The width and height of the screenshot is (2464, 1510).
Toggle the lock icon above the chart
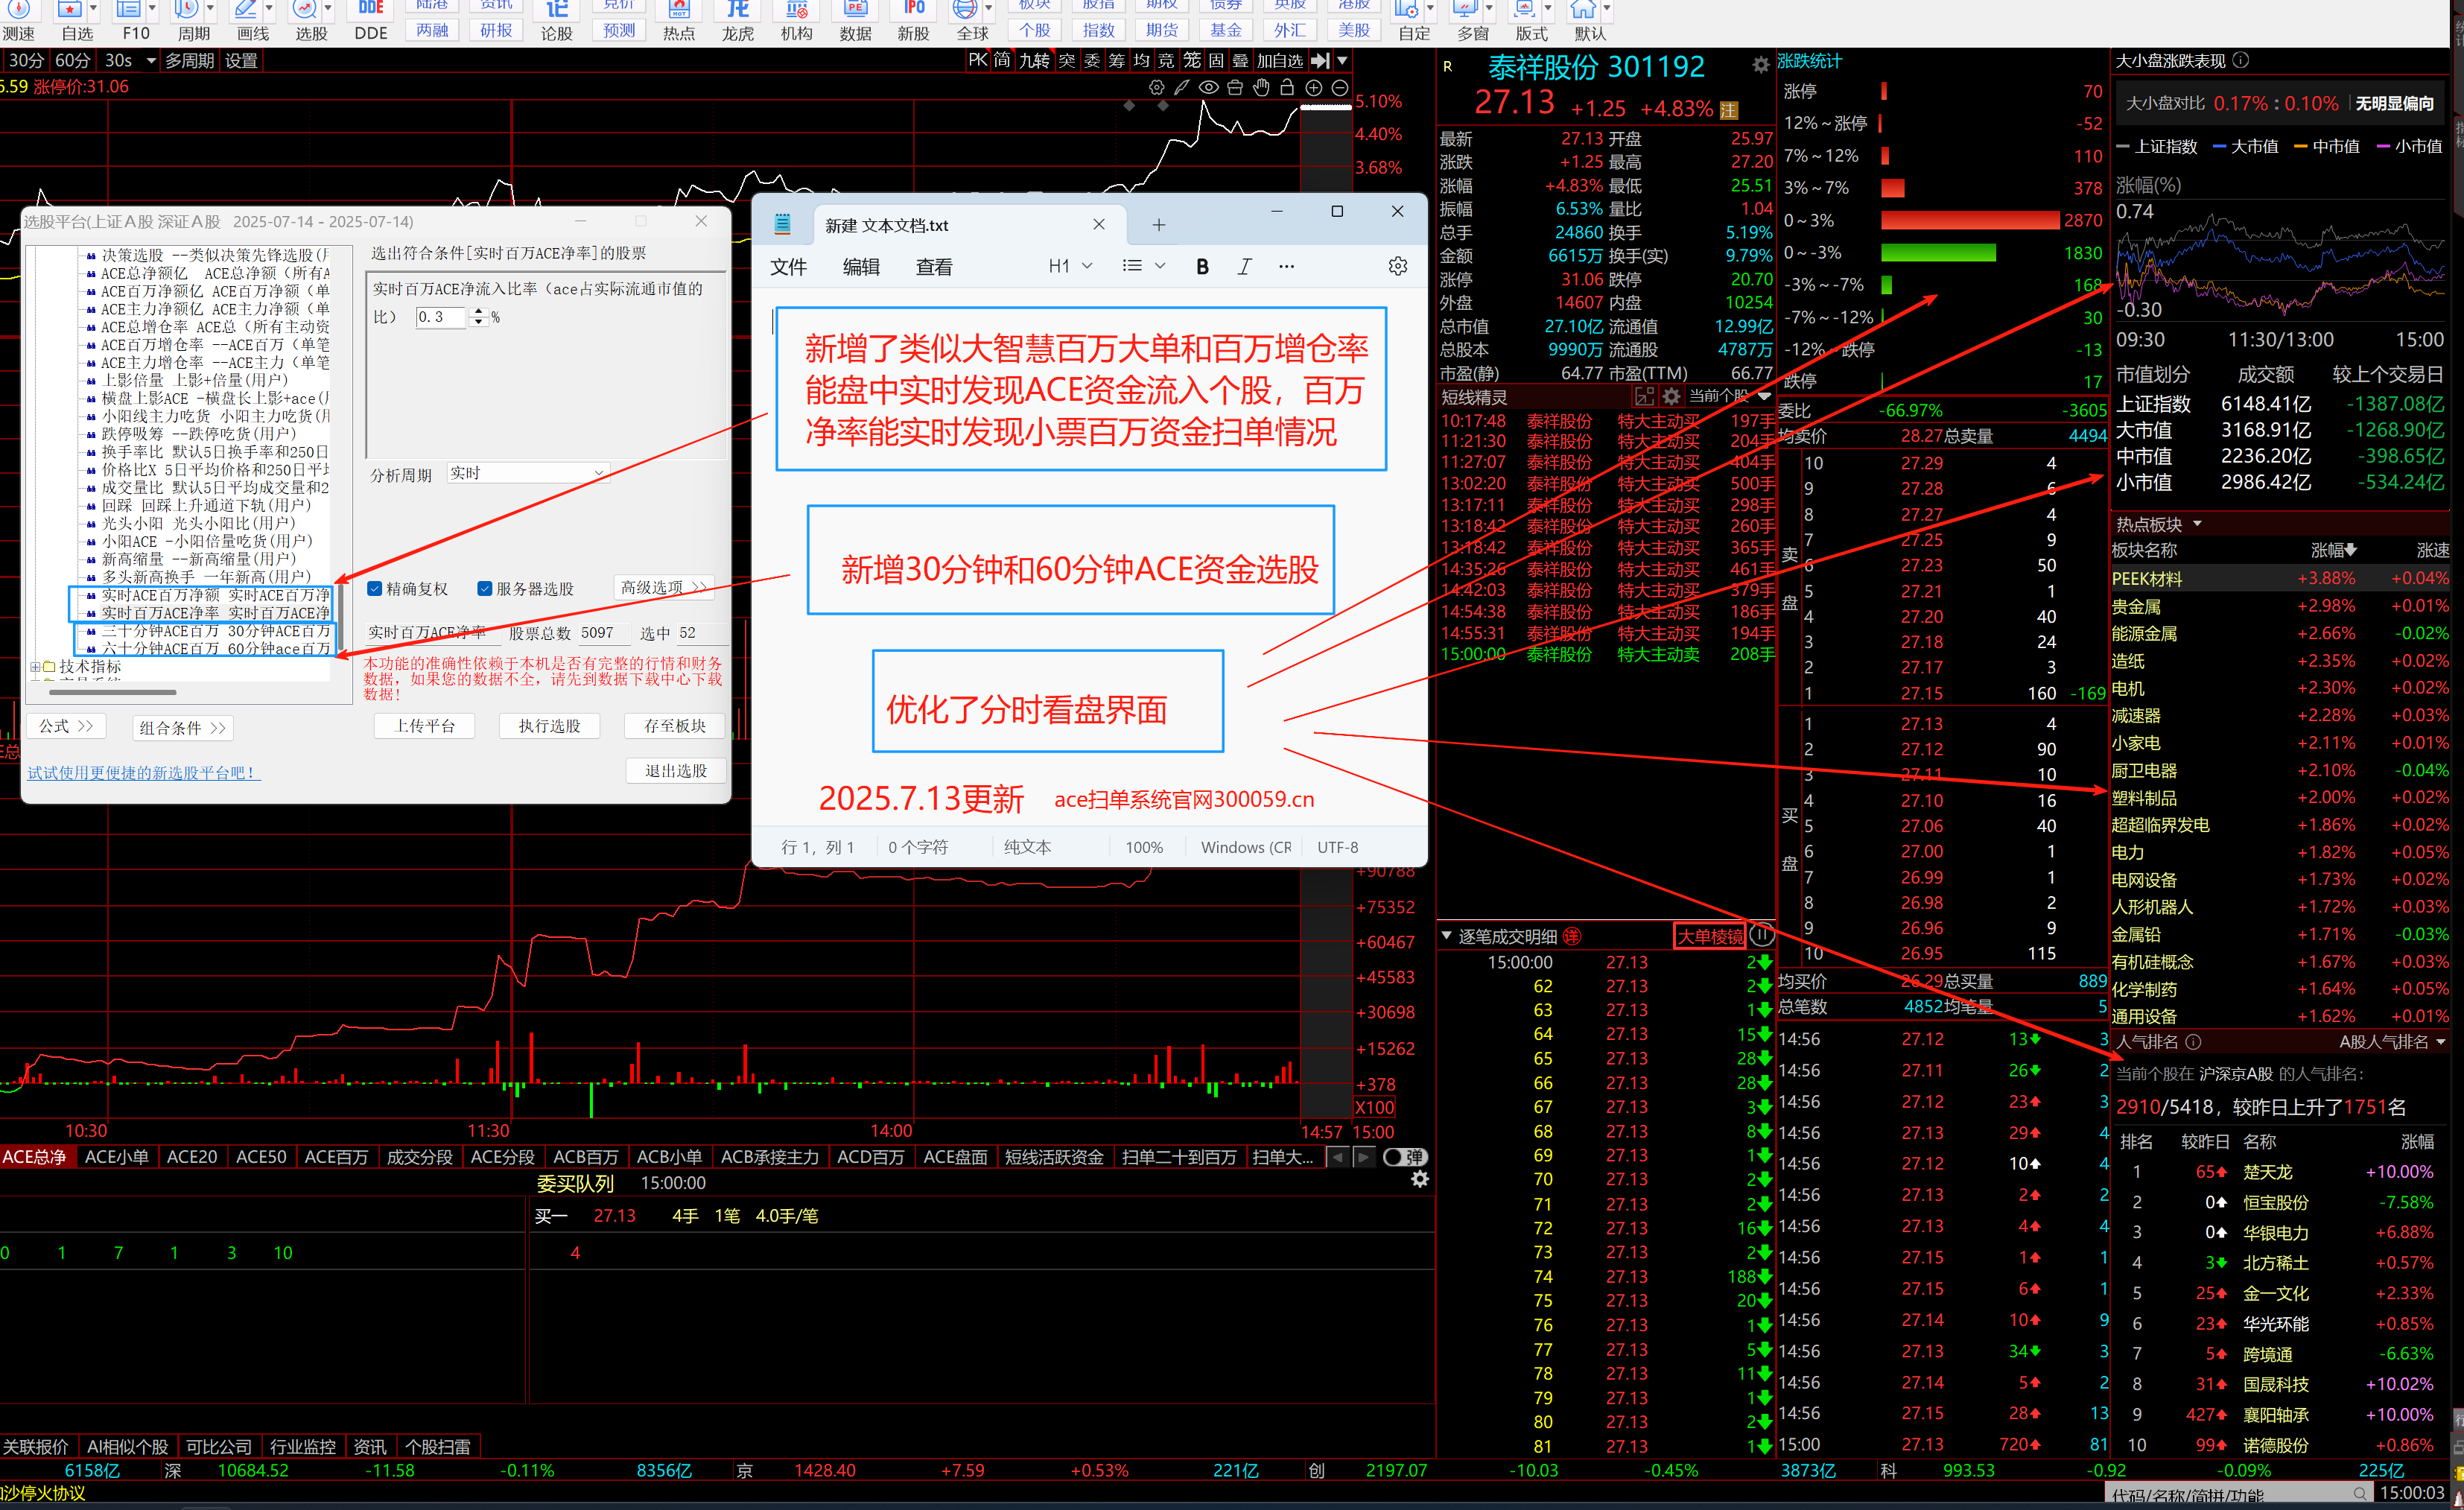1288,87
